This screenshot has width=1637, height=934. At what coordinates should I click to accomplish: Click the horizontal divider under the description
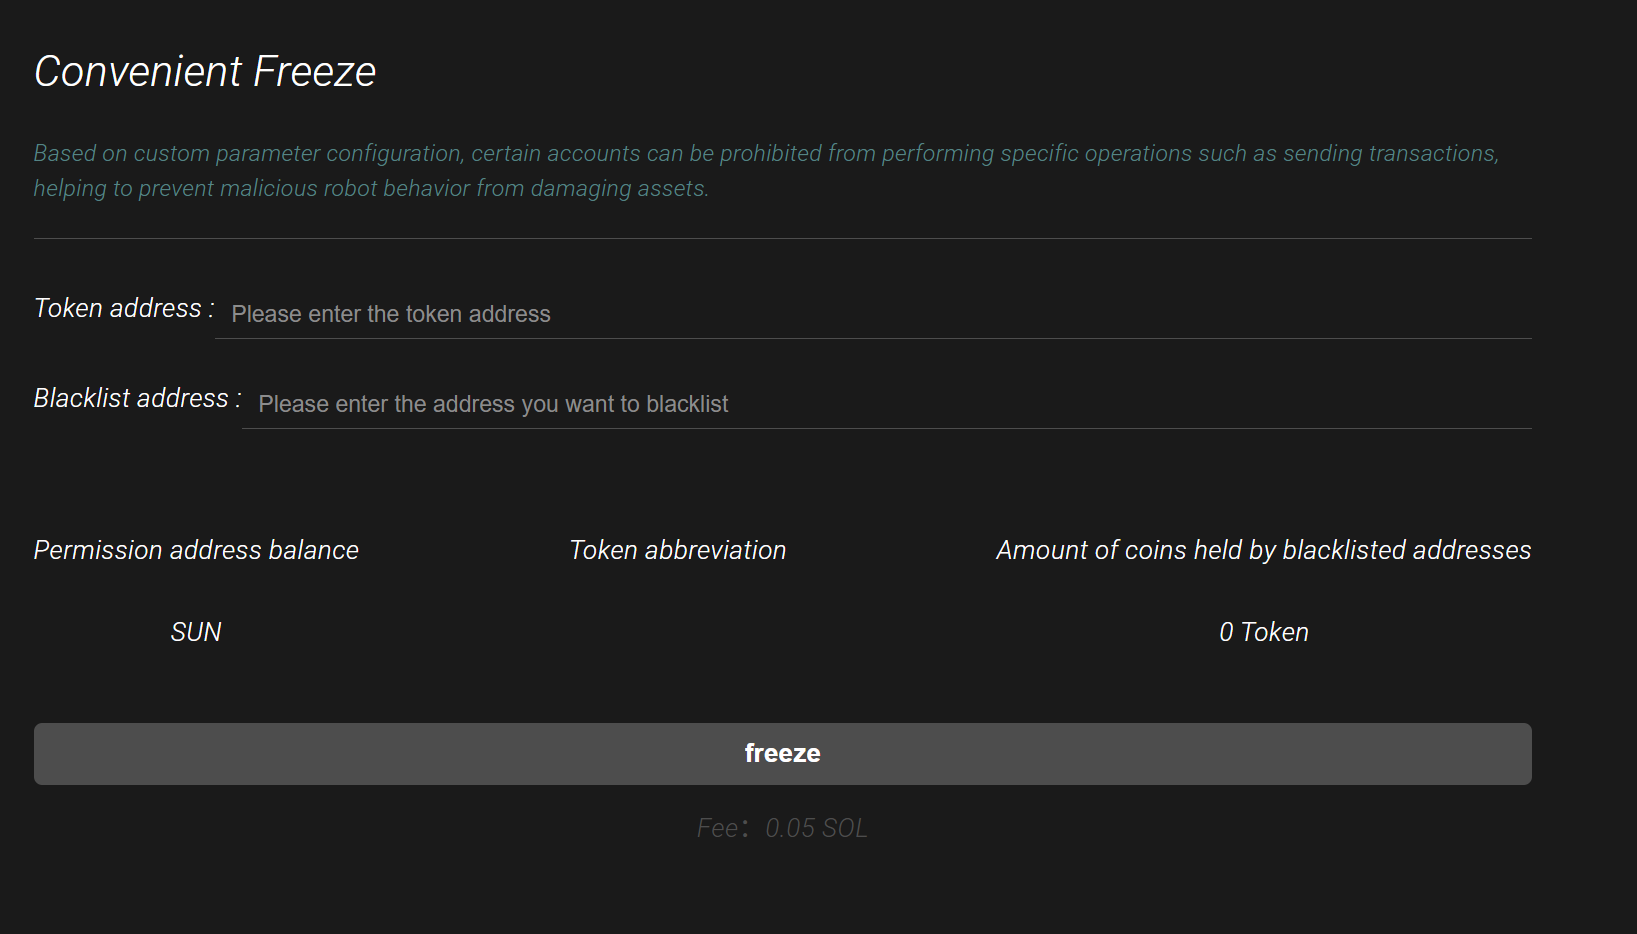coord(783,238)
